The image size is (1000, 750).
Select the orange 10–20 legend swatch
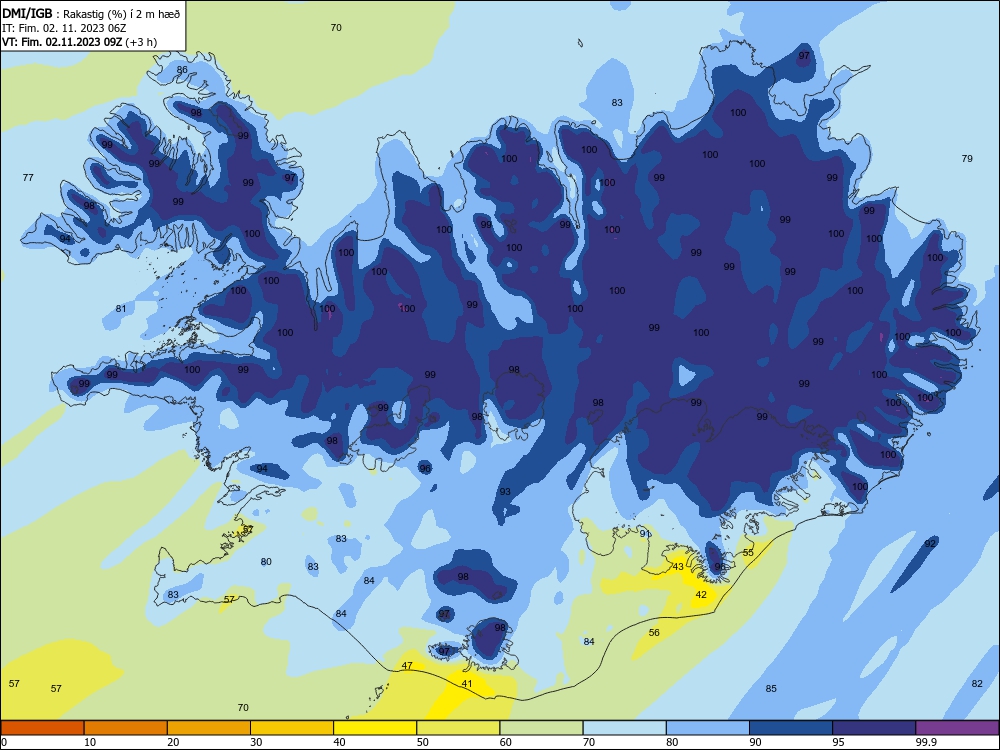pyautogui.click(x=126, y=728)
